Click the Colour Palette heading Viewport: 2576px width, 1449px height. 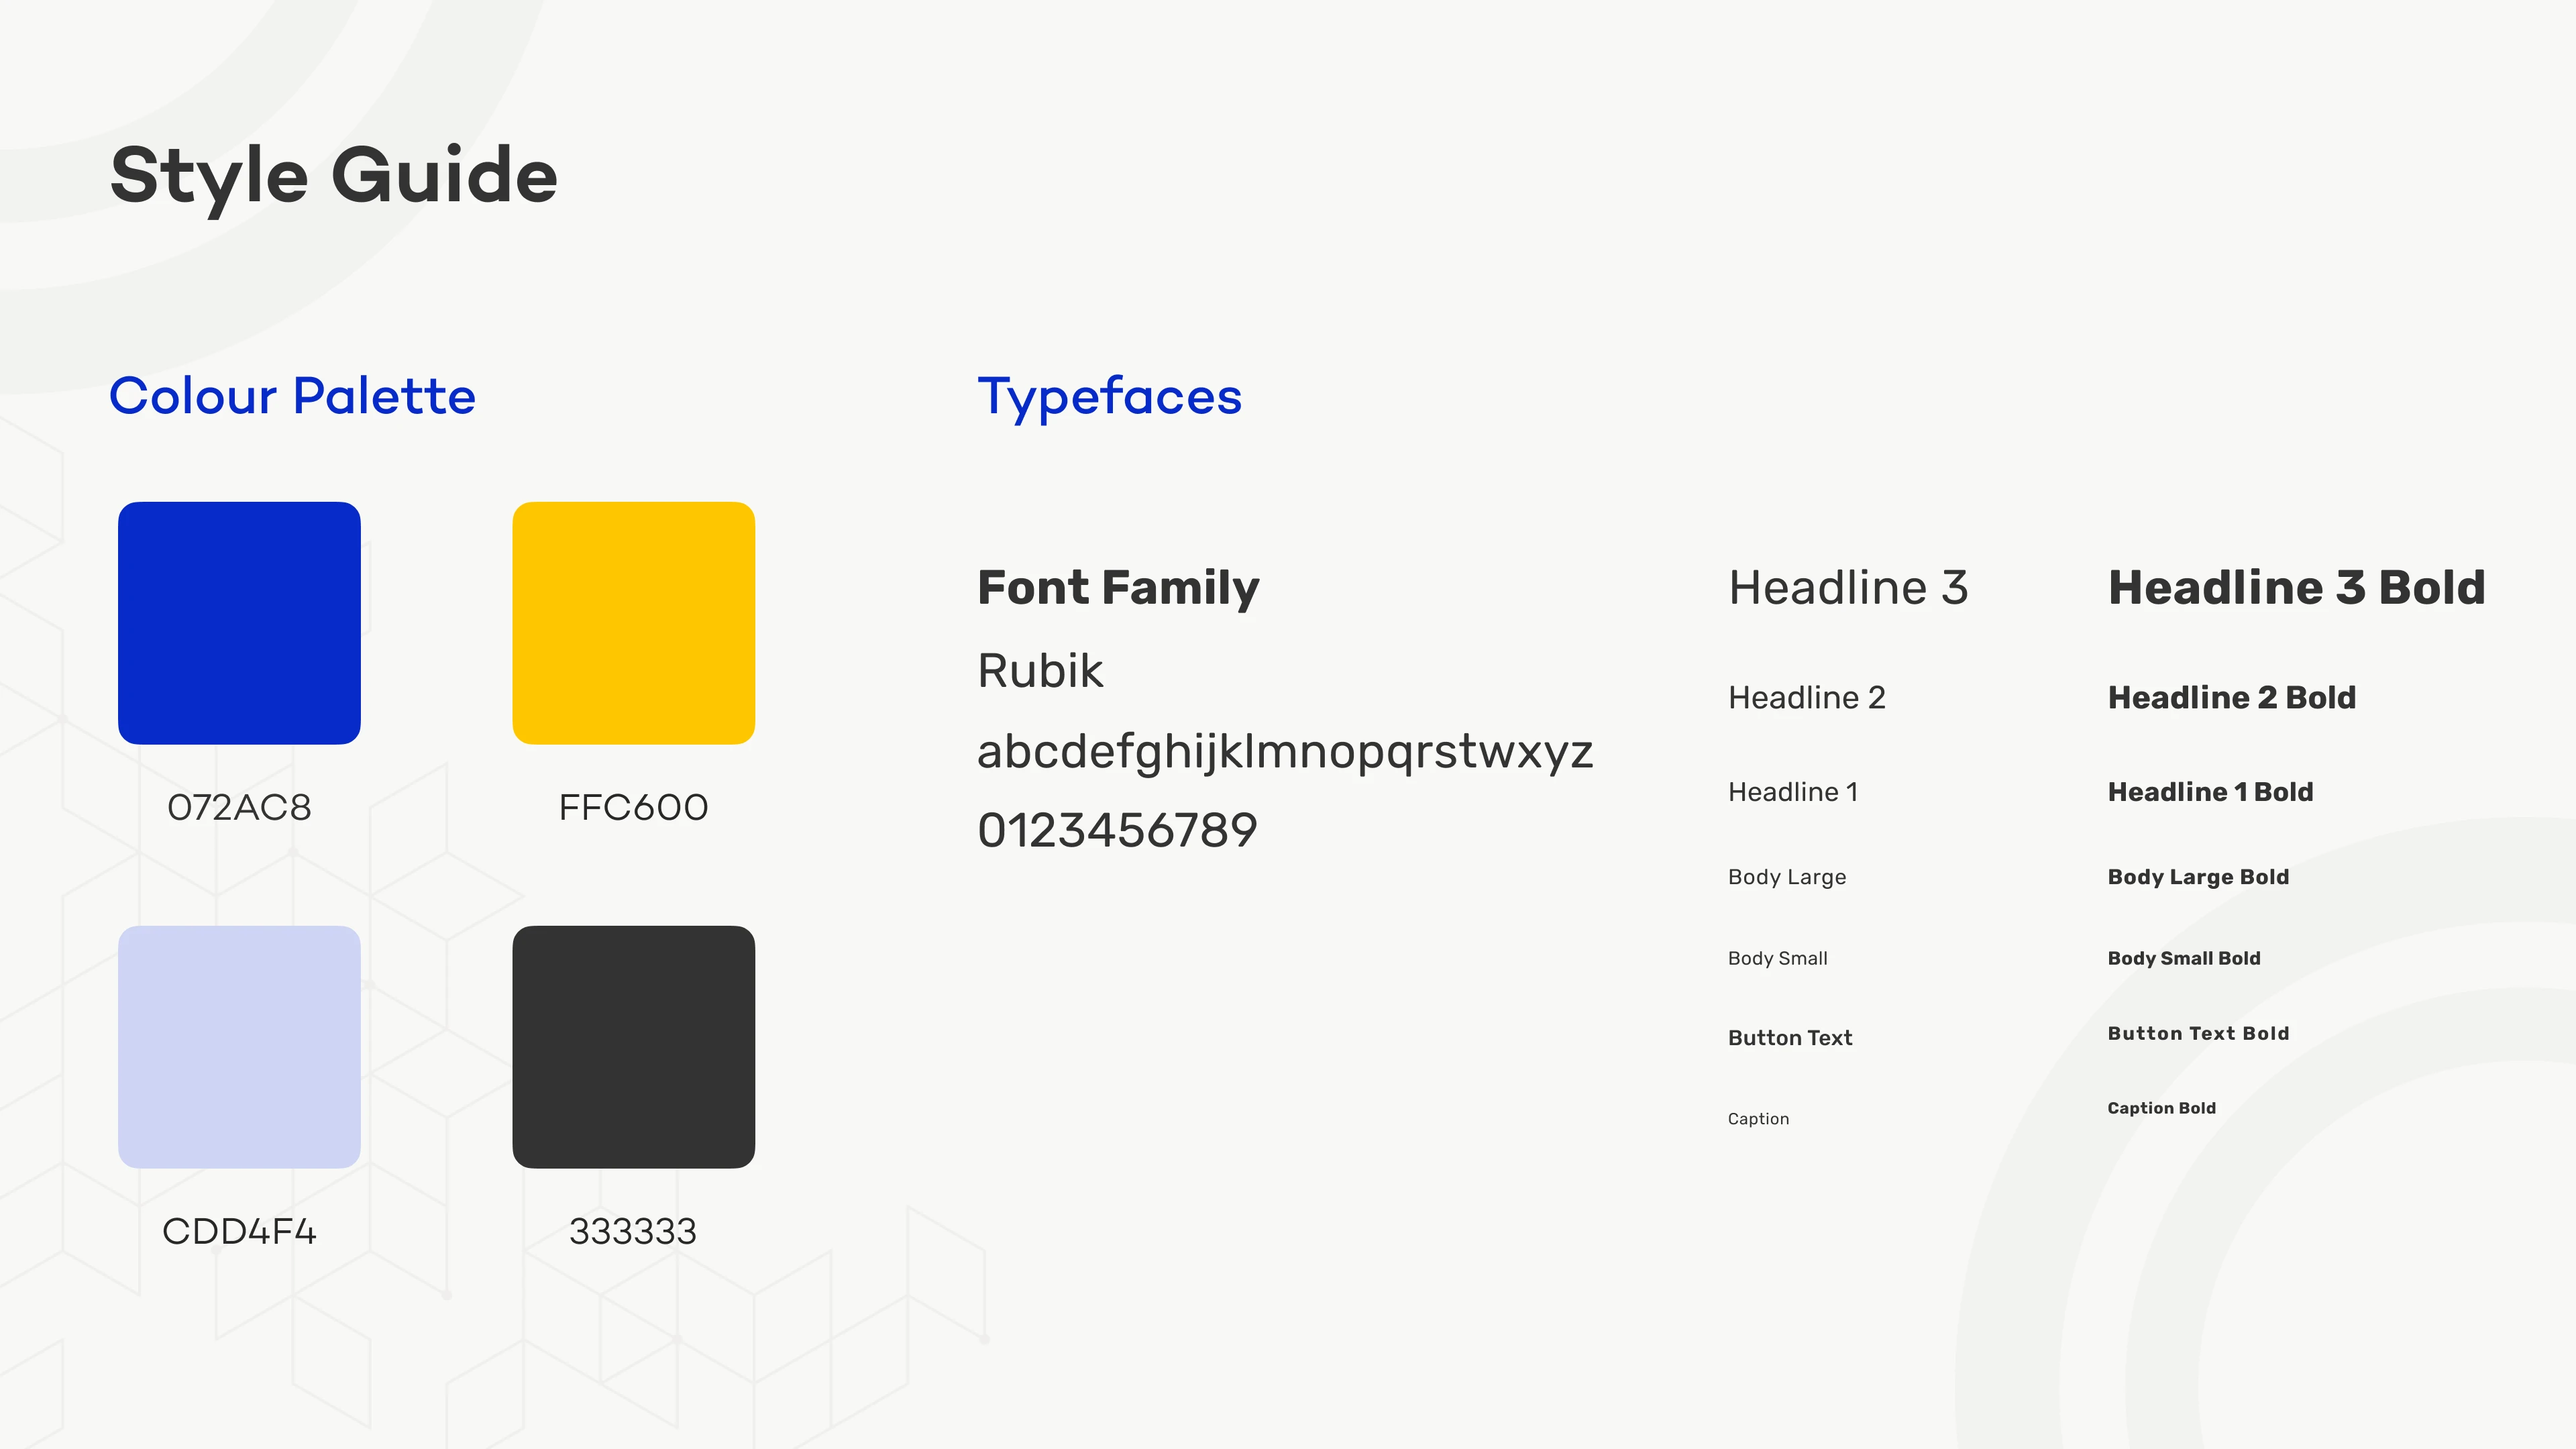tap(292, 396)
